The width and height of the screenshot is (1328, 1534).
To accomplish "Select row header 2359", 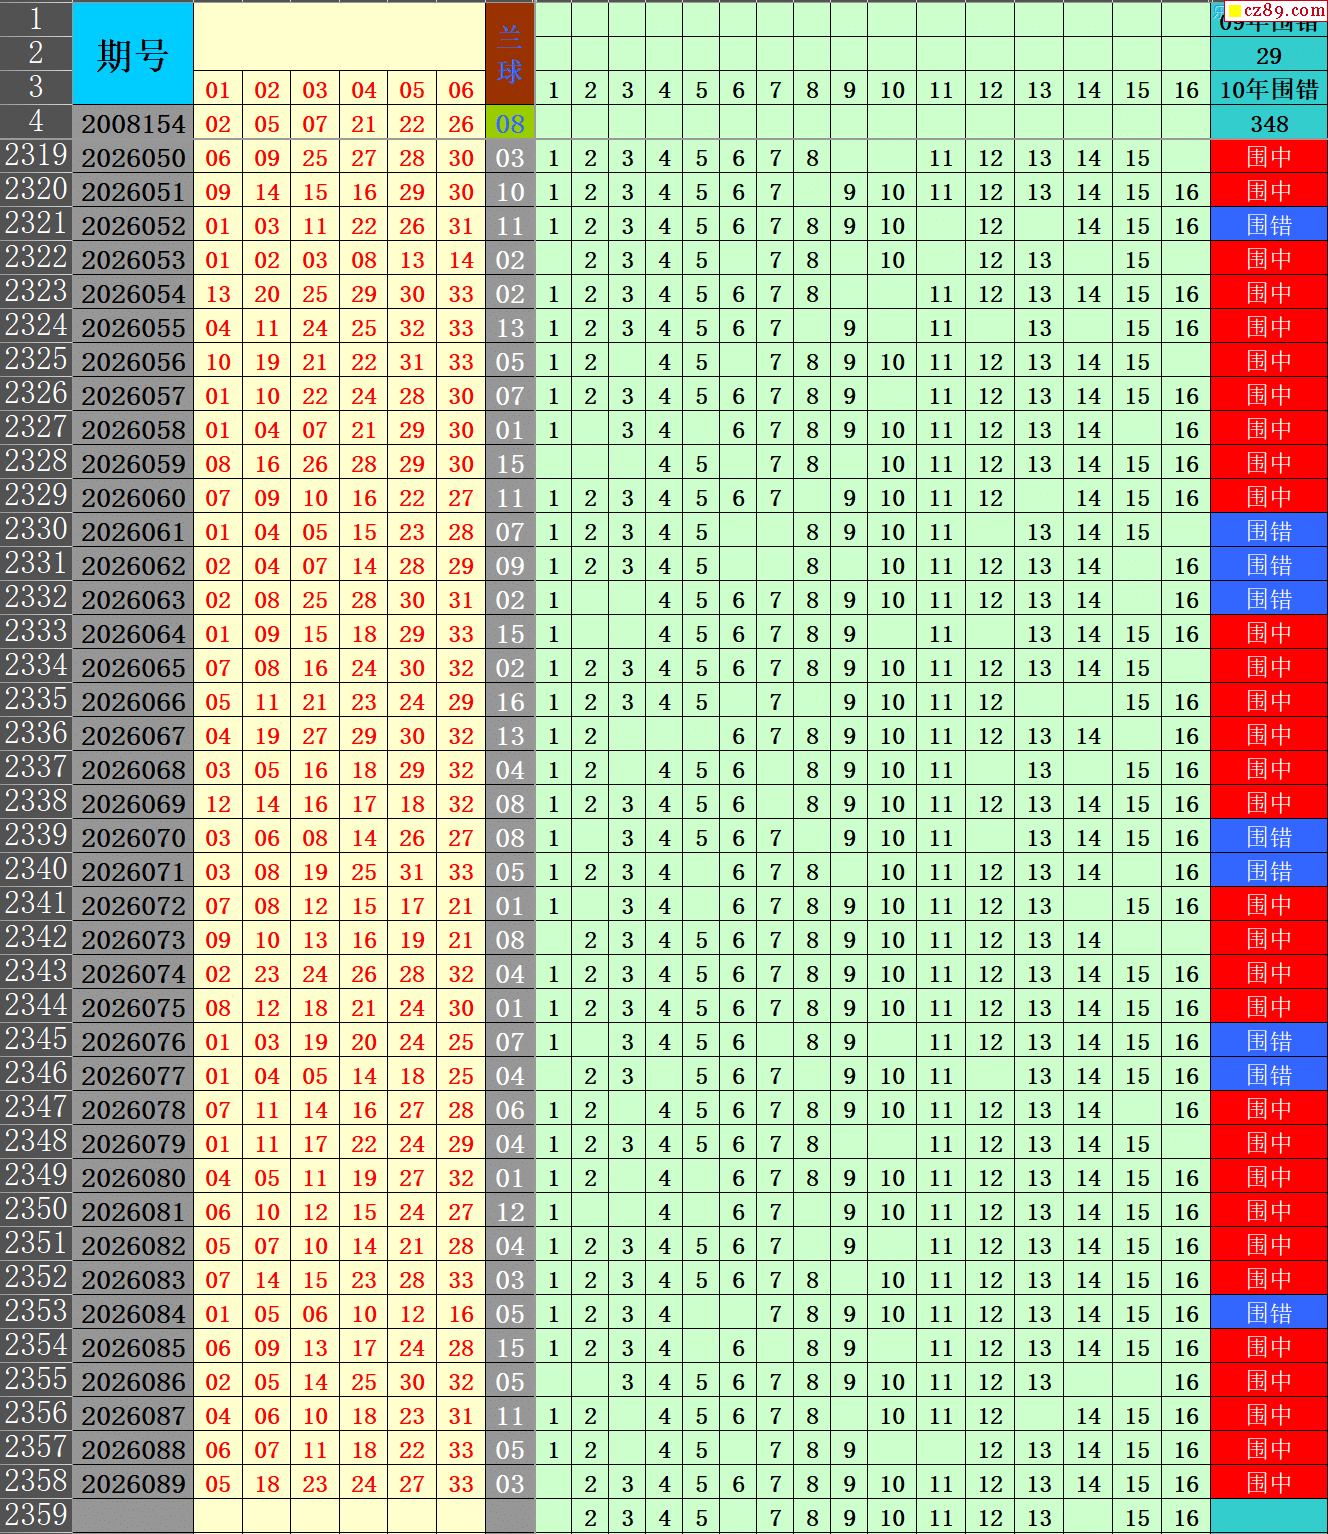I will click(36, 1516).
